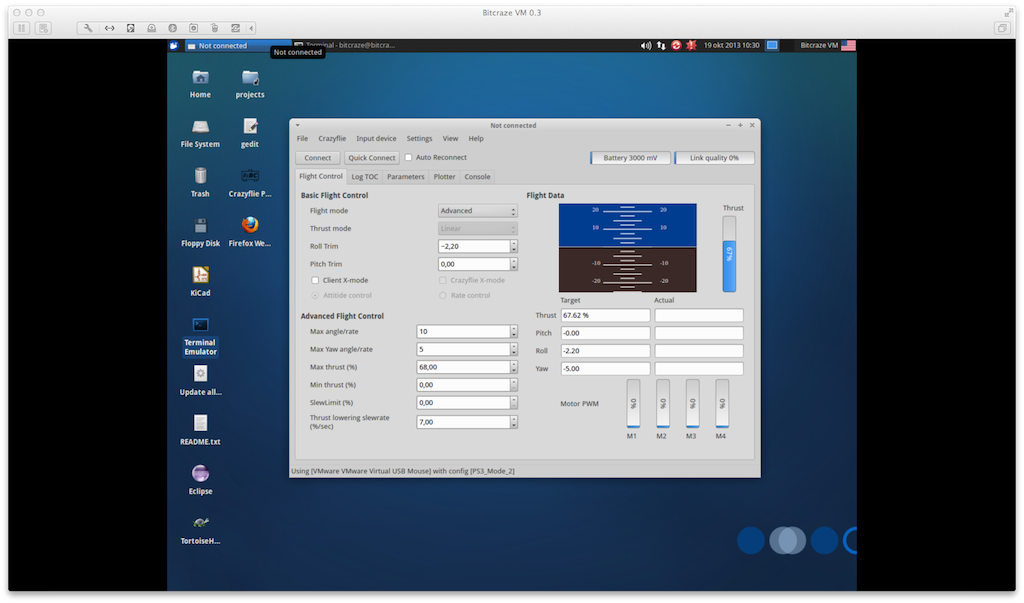The width and height of the screenshot is (1024, 603).
Task: Open the Input device menu
Action: 376,139
